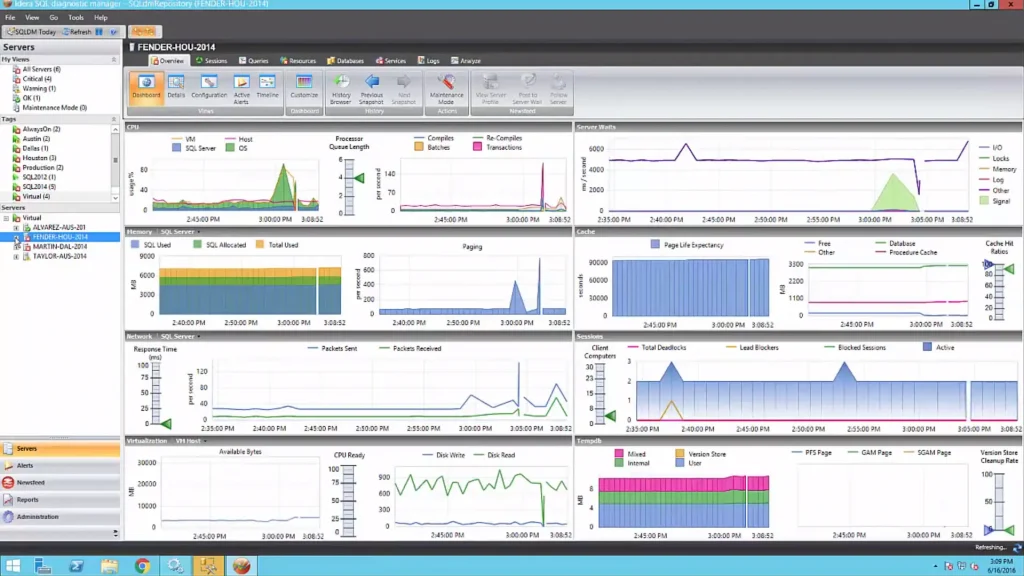Select All Servers (6) view
The image size is (1024, 576).
tap(41, 69)
